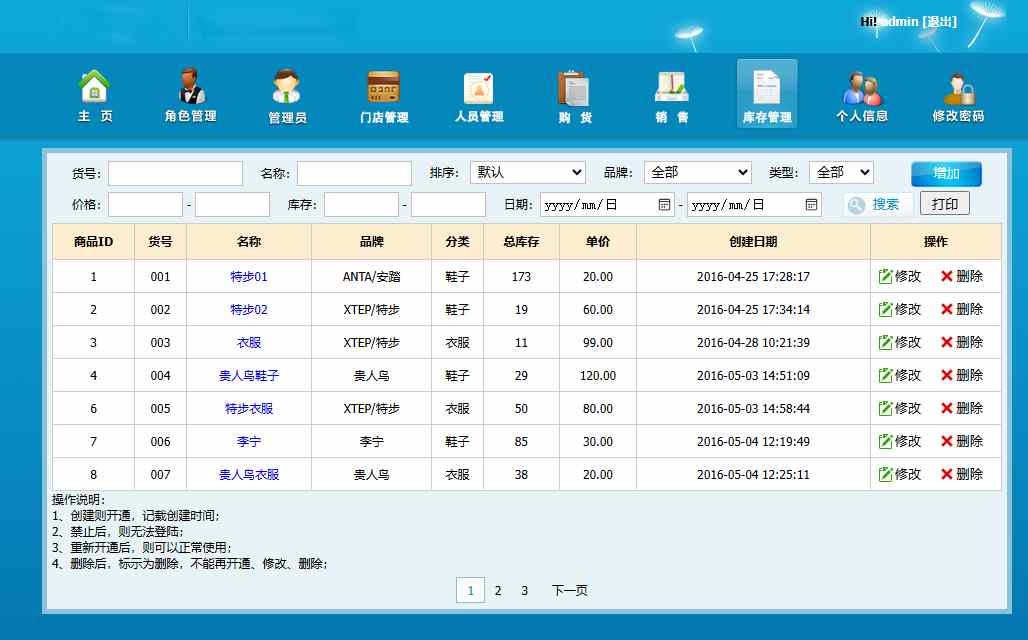Open the purchasing (购货) icon
This screenshot has height=640, width=1028.
[575, 87]
